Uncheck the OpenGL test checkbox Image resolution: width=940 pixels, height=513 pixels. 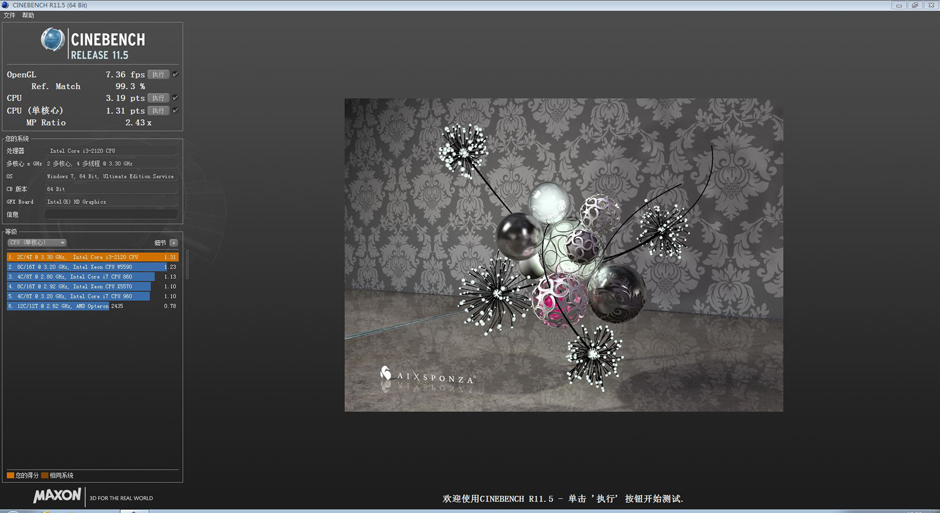(x=175, y=74)
